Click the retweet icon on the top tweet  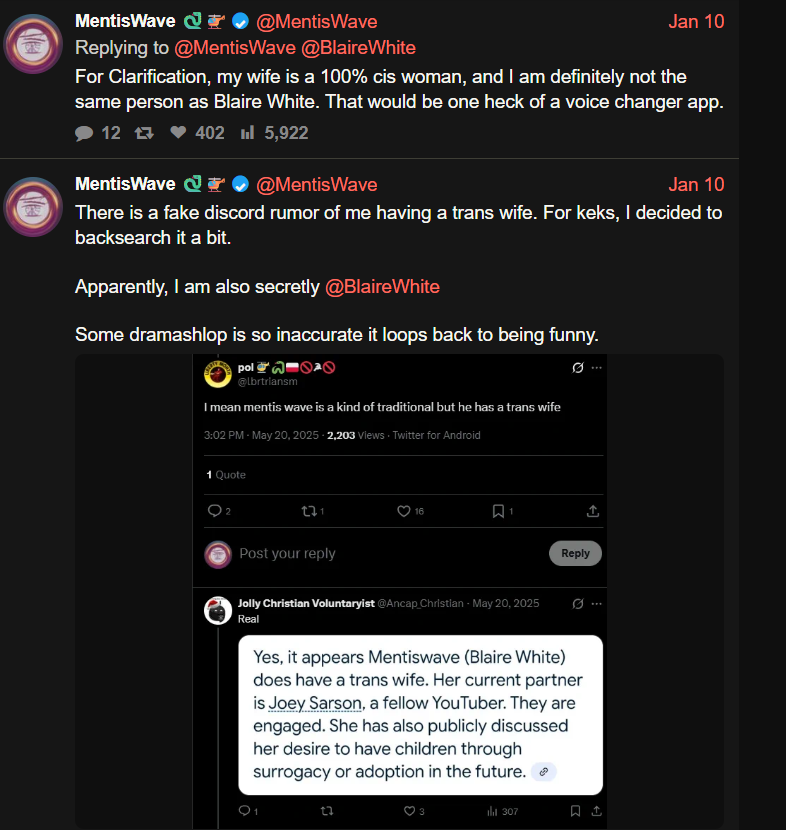click(x=144, y=133)
